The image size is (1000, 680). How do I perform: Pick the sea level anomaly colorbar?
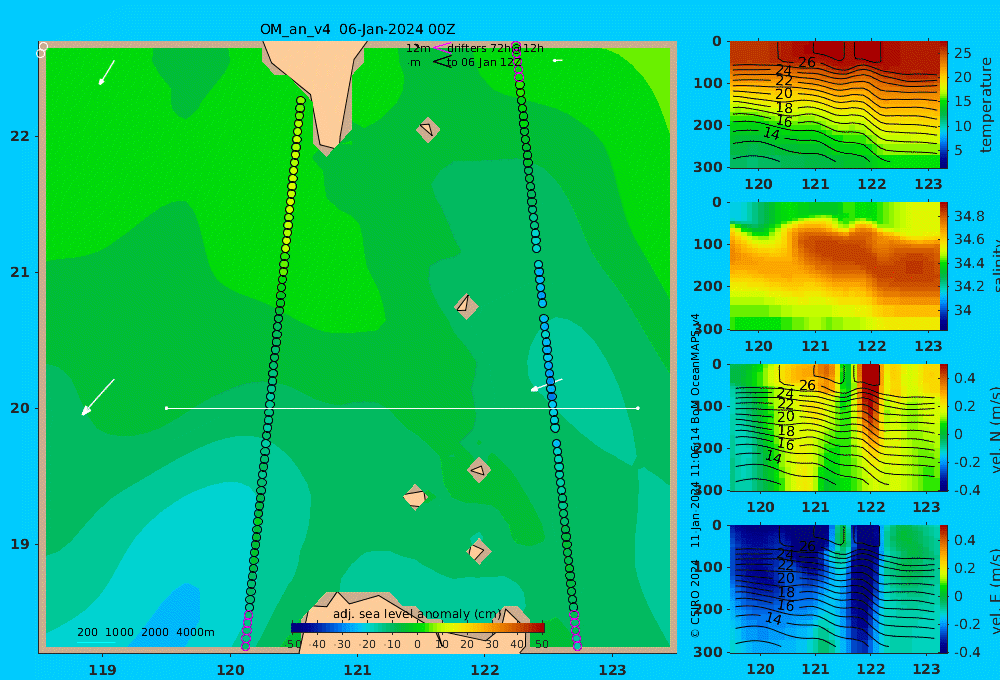[418, 628]
